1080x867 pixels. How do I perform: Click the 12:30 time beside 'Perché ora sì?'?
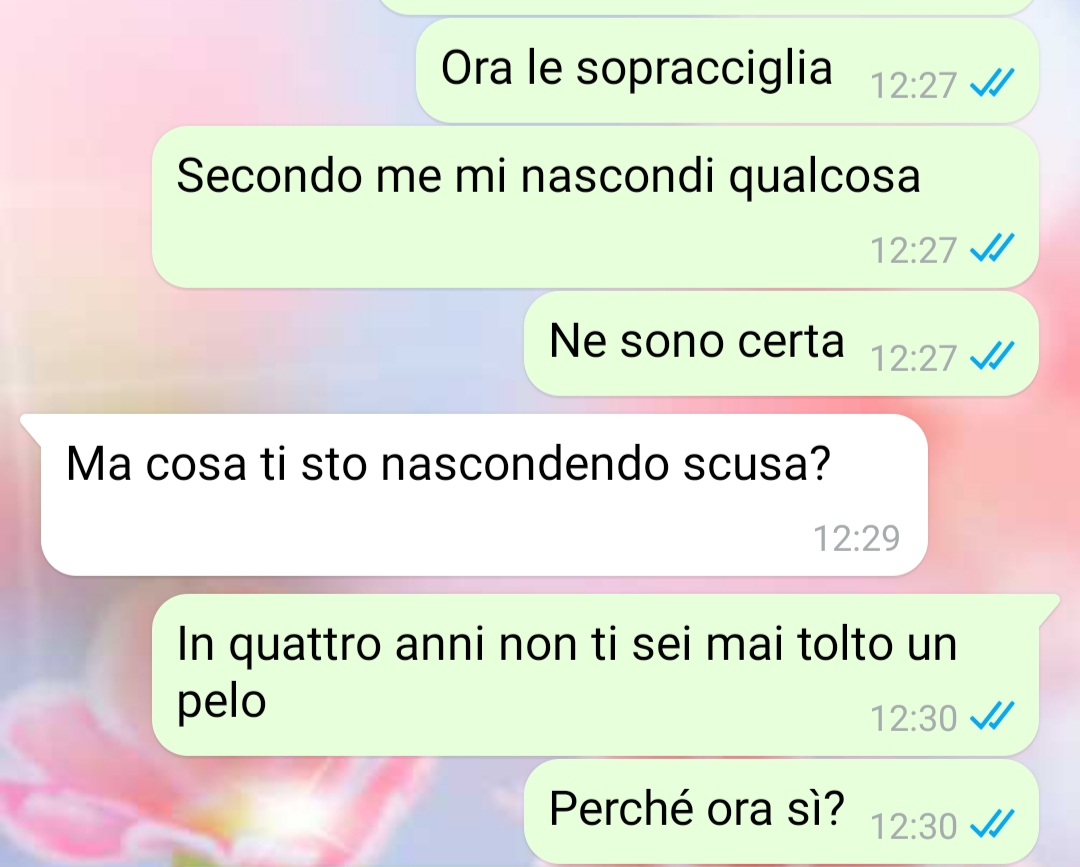(913, 827)
